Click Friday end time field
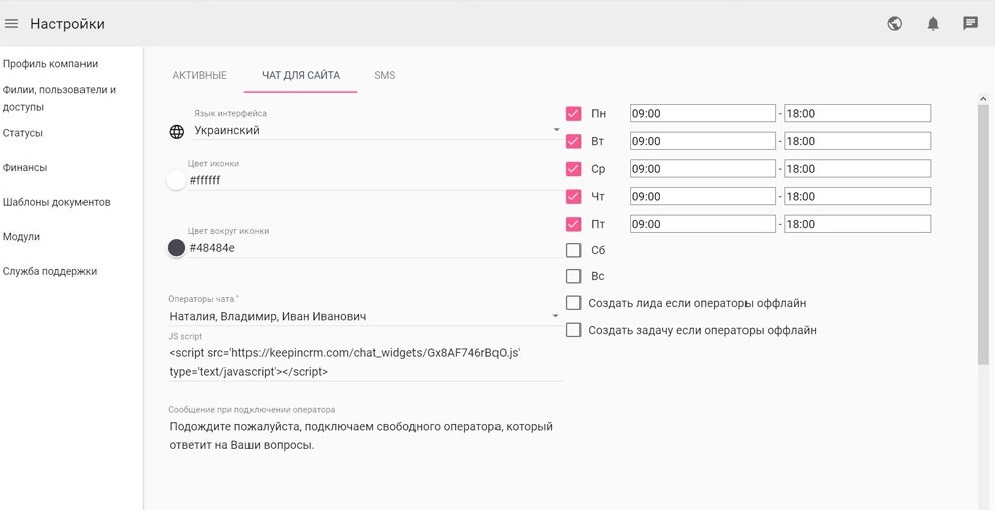 pyautogui.click(x=857, y=224)
